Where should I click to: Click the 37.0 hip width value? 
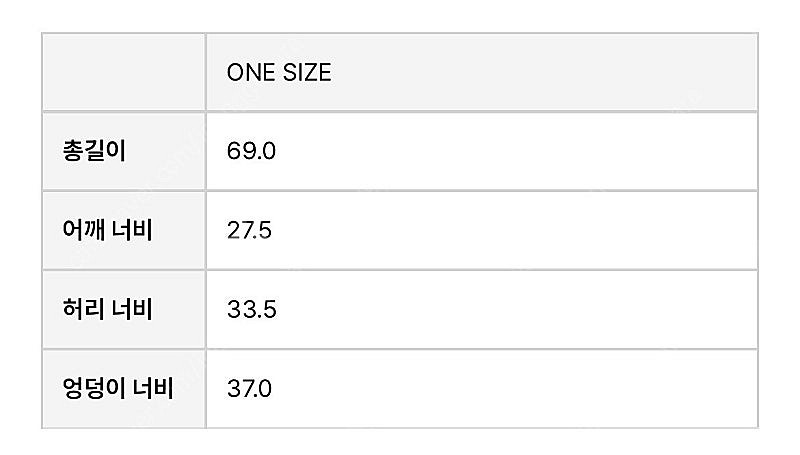[249, 389]
